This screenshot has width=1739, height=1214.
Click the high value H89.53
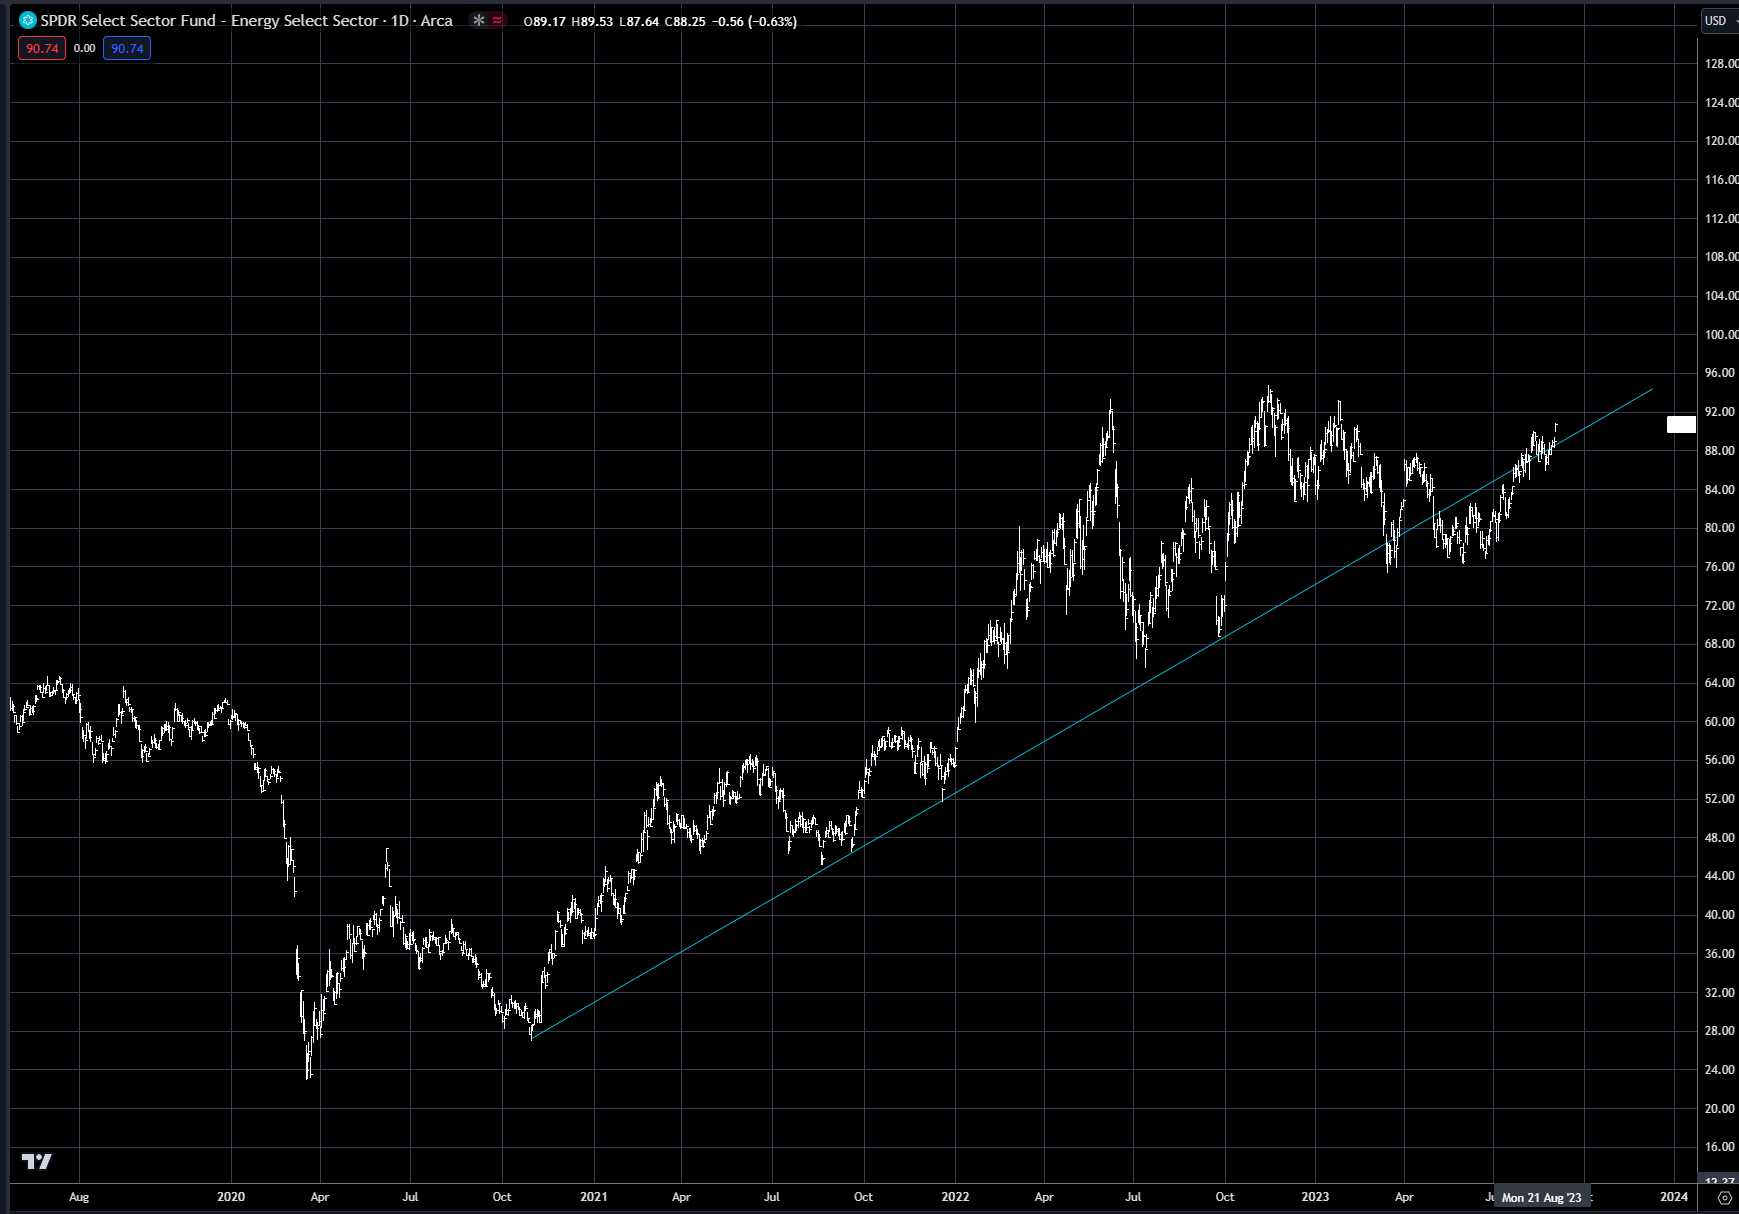point(592,21)
